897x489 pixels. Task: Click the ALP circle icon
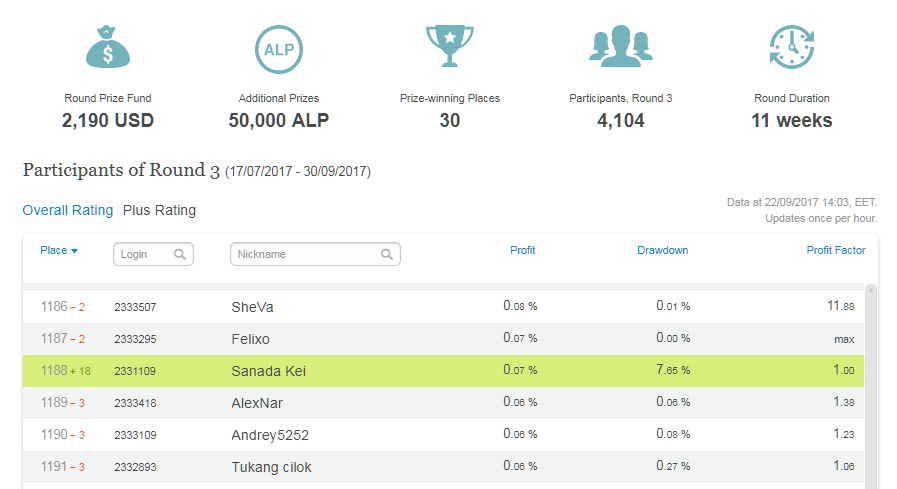point(279,49)
